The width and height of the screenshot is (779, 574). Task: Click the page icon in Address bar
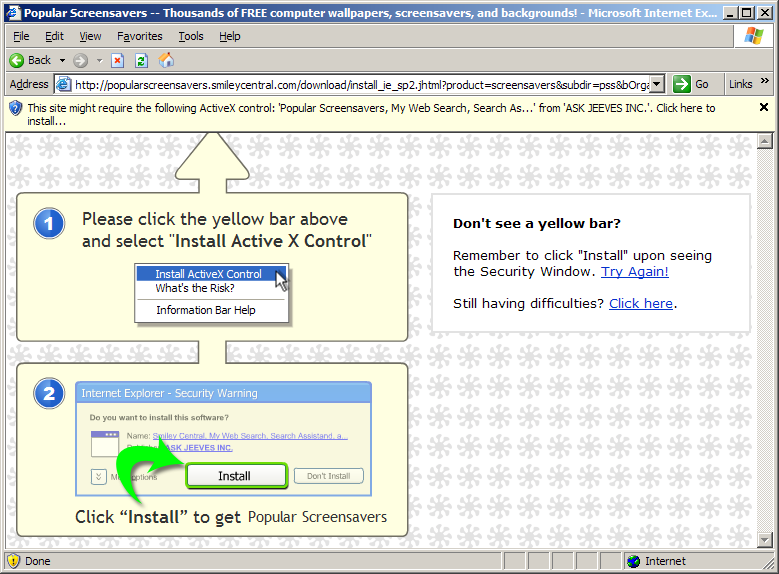63,84
